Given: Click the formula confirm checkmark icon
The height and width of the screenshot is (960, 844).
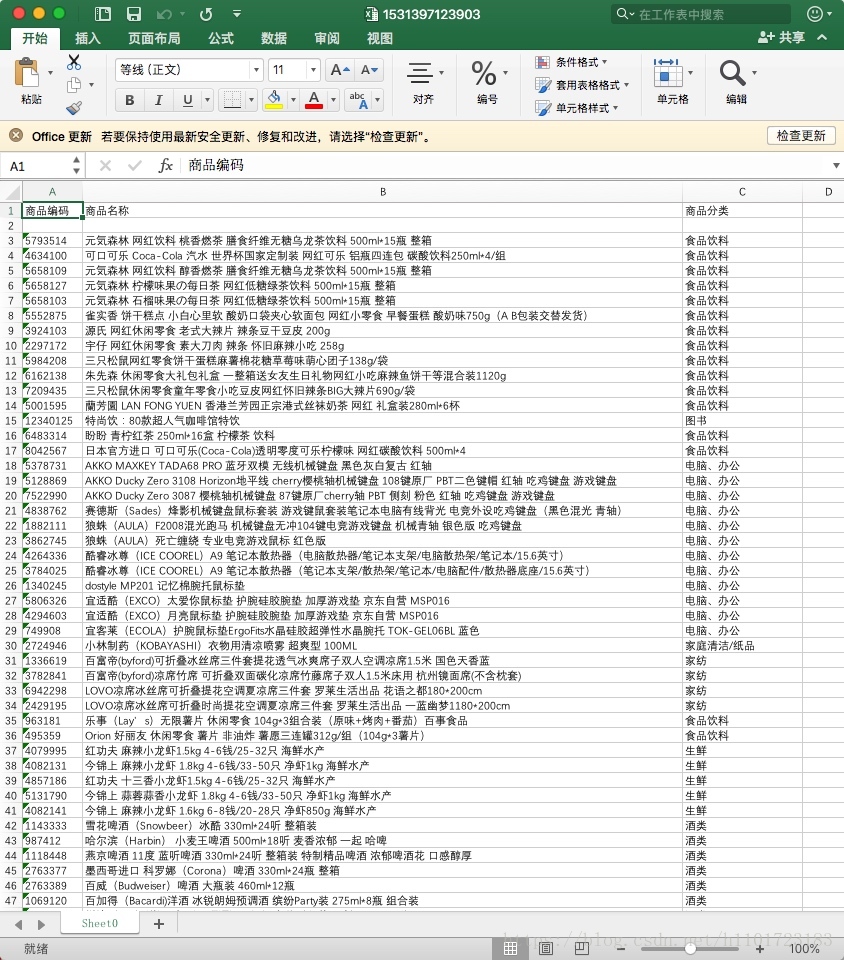Looking at the screenshot, I should click(135, 165).
